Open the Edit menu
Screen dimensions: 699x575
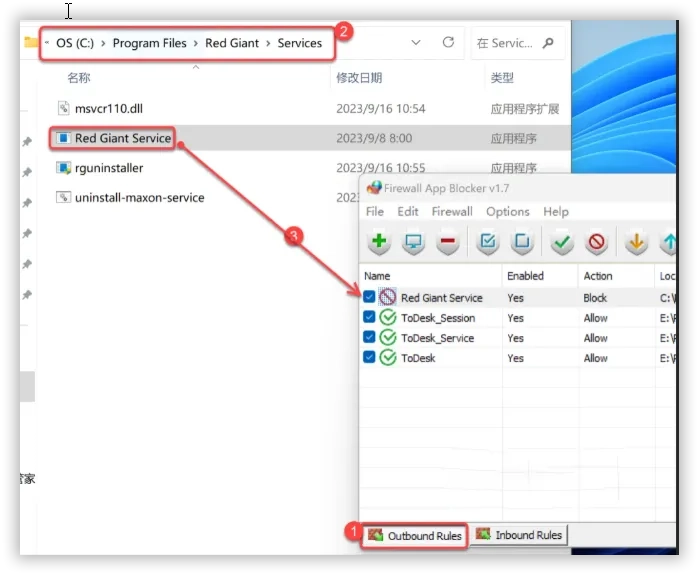[x=407, y=211]
